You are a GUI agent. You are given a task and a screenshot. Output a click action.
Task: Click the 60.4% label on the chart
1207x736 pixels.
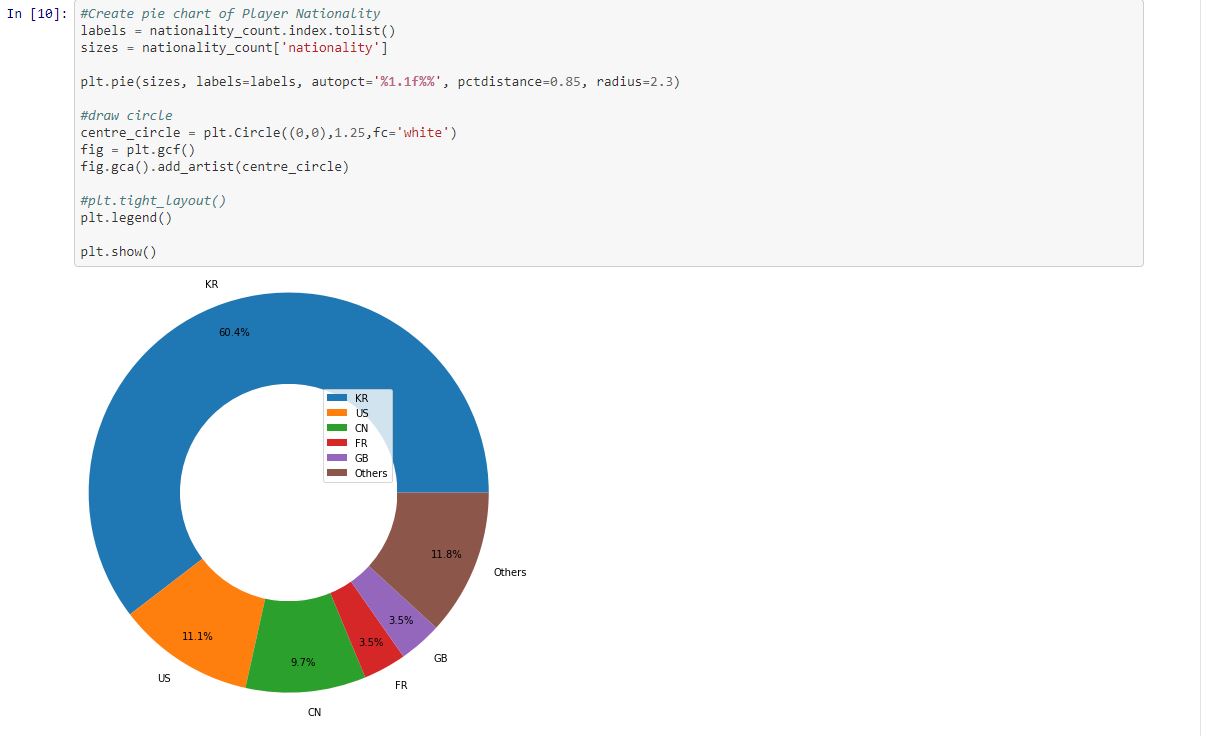234,332
